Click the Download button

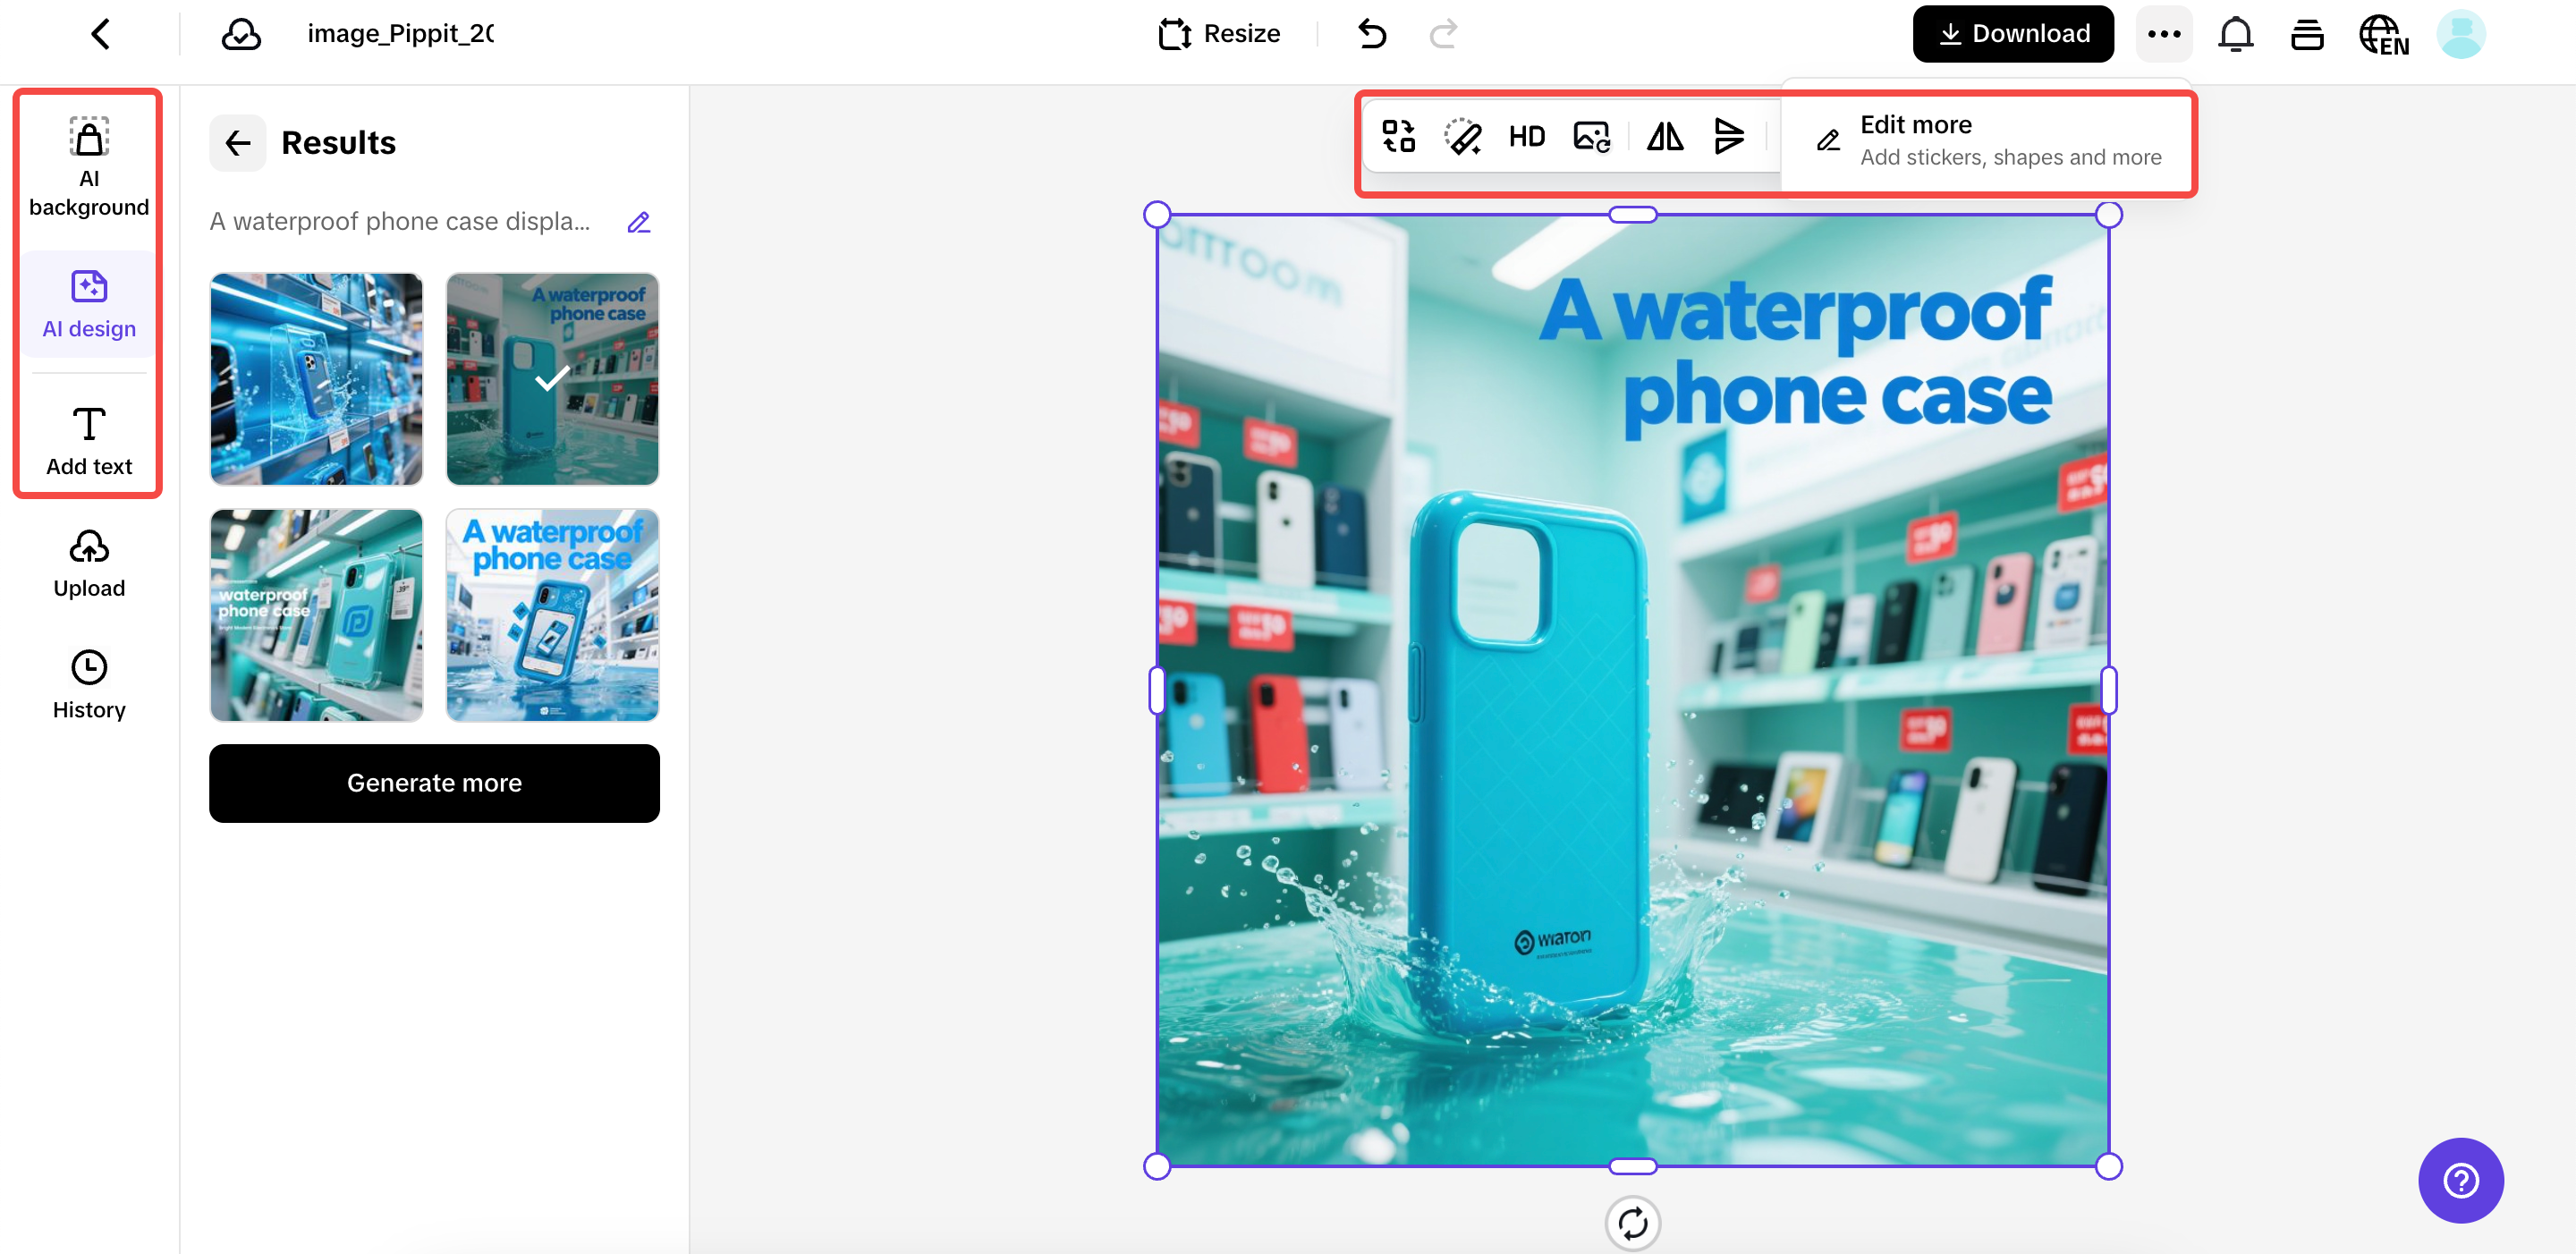tap(2013, 33)
